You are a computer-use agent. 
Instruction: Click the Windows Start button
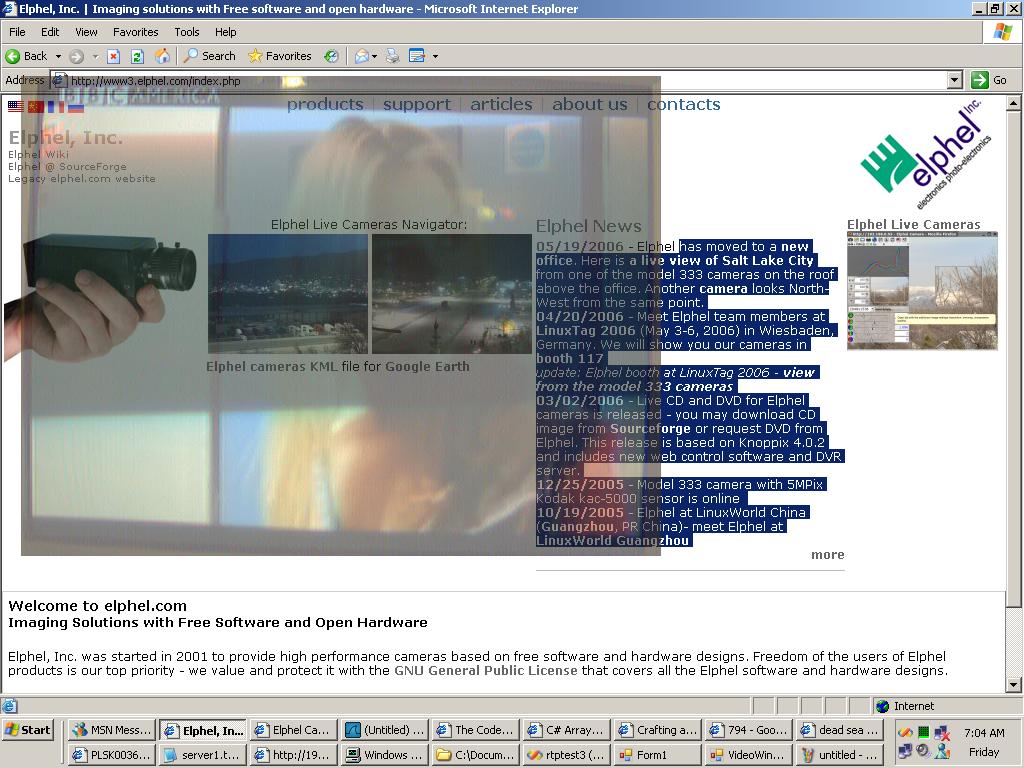coord(27,730)
